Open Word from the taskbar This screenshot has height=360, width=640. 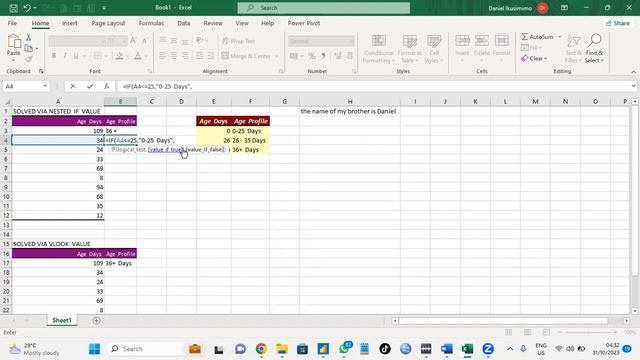(447, 349)
